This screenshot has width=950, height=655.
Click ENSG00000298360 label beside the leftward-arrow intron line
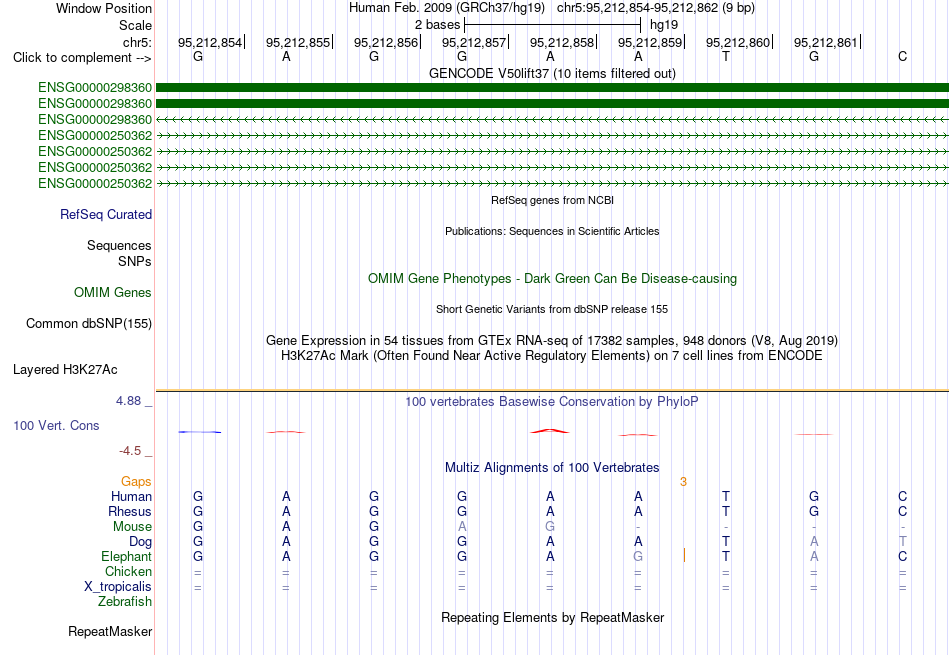95,119
